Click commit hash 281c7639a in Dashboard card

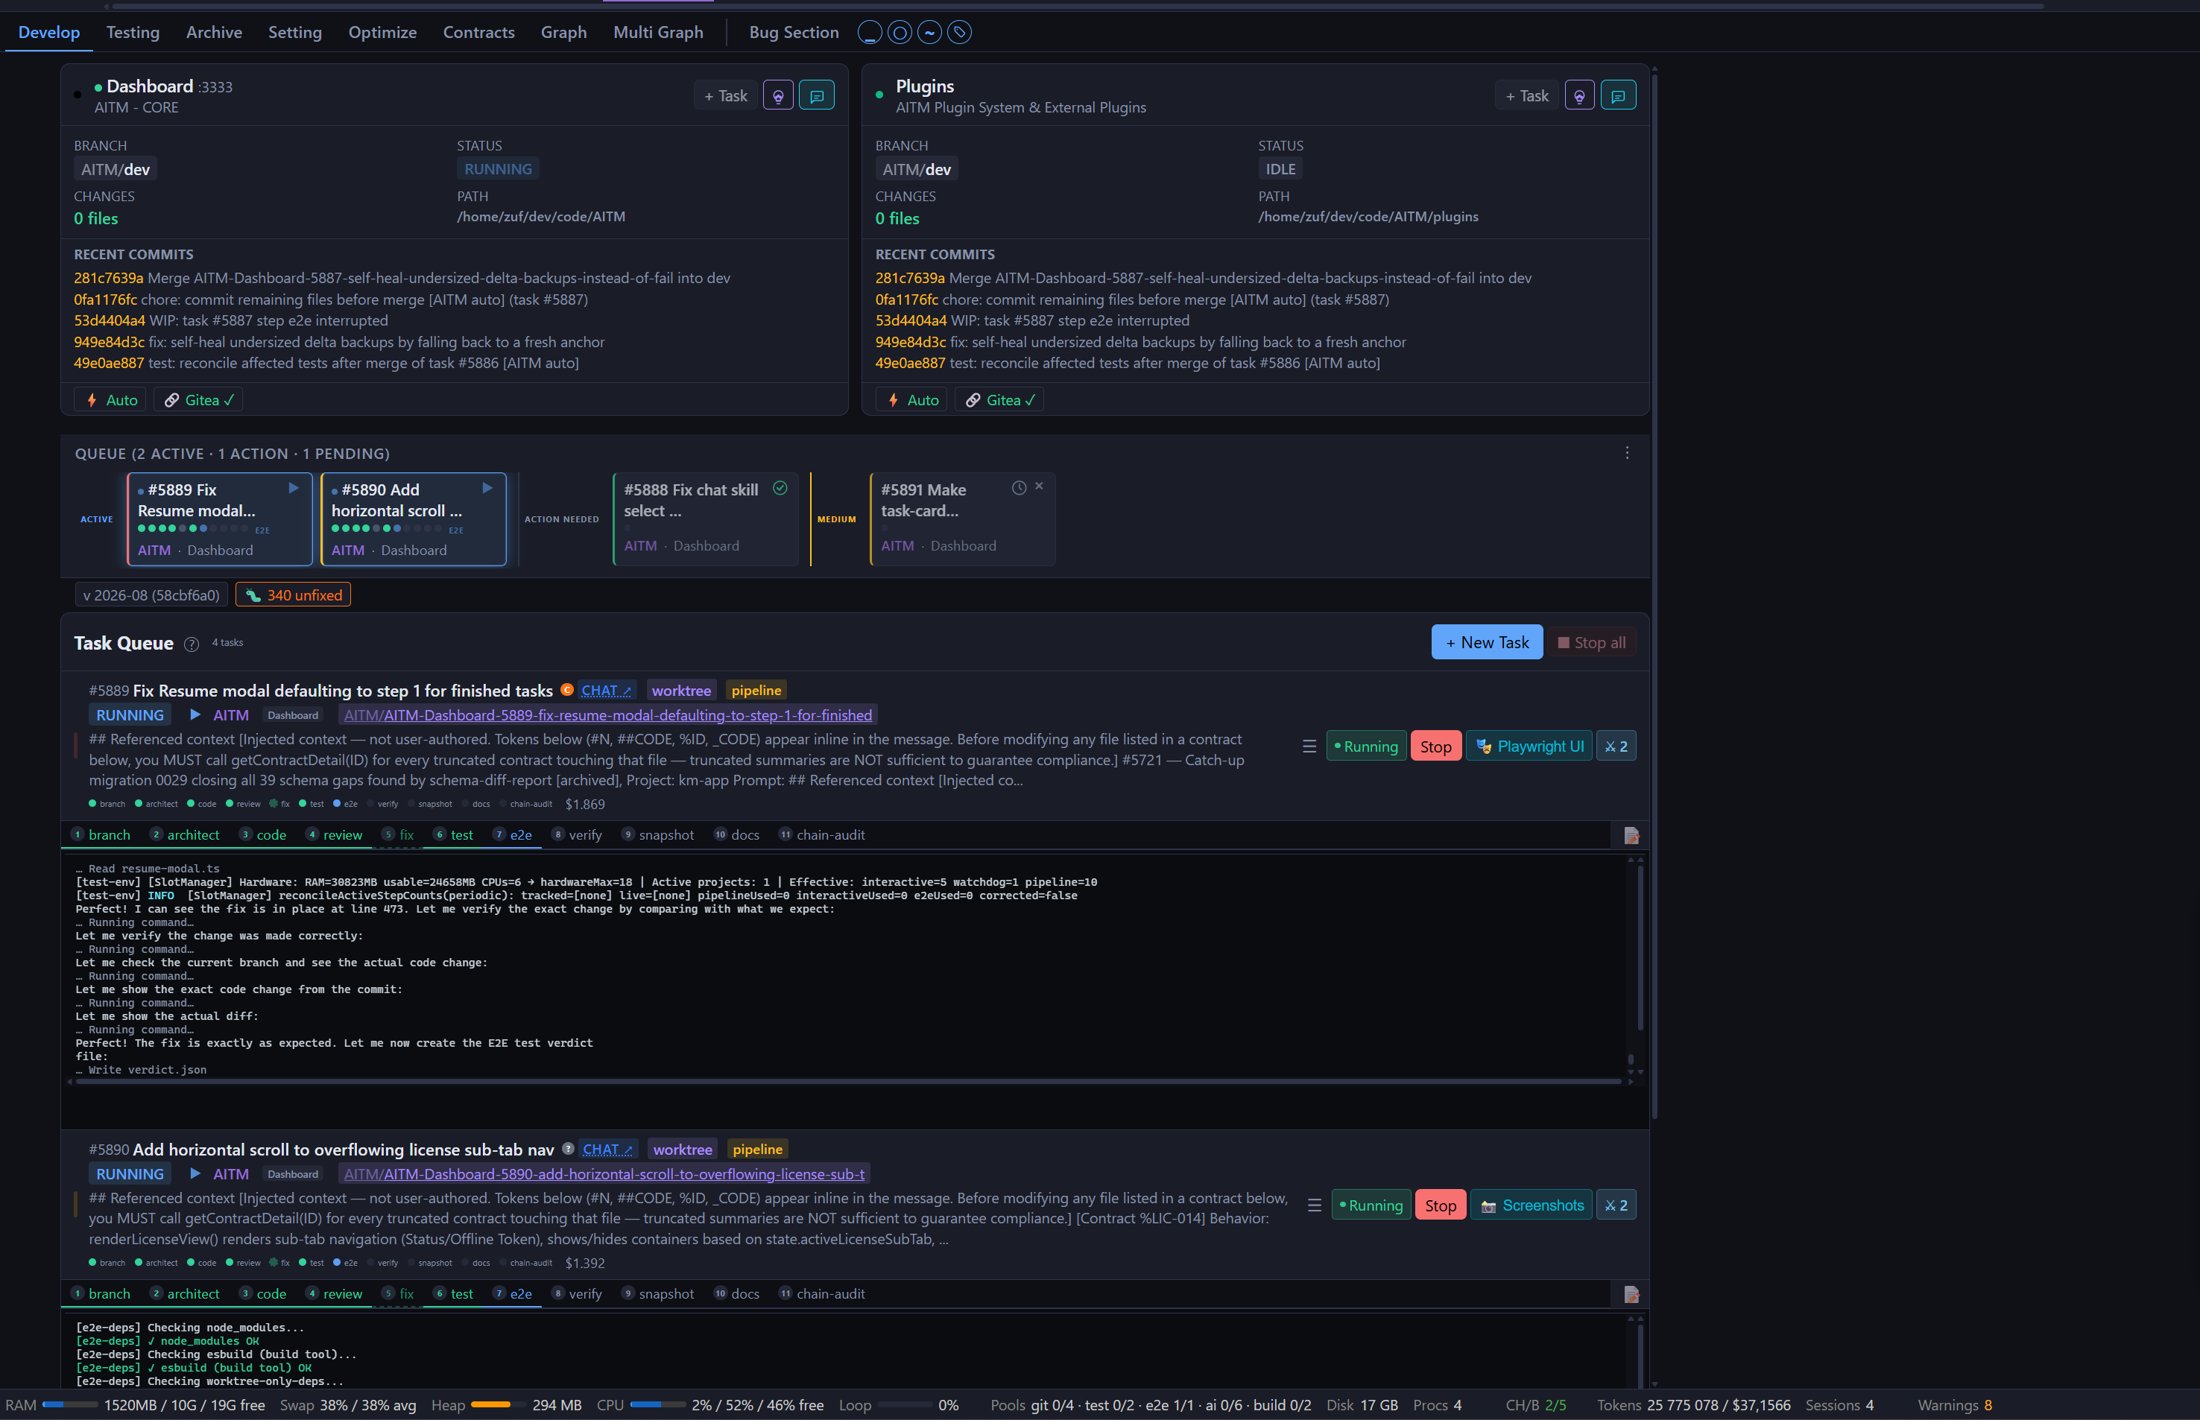click(108, 278)
